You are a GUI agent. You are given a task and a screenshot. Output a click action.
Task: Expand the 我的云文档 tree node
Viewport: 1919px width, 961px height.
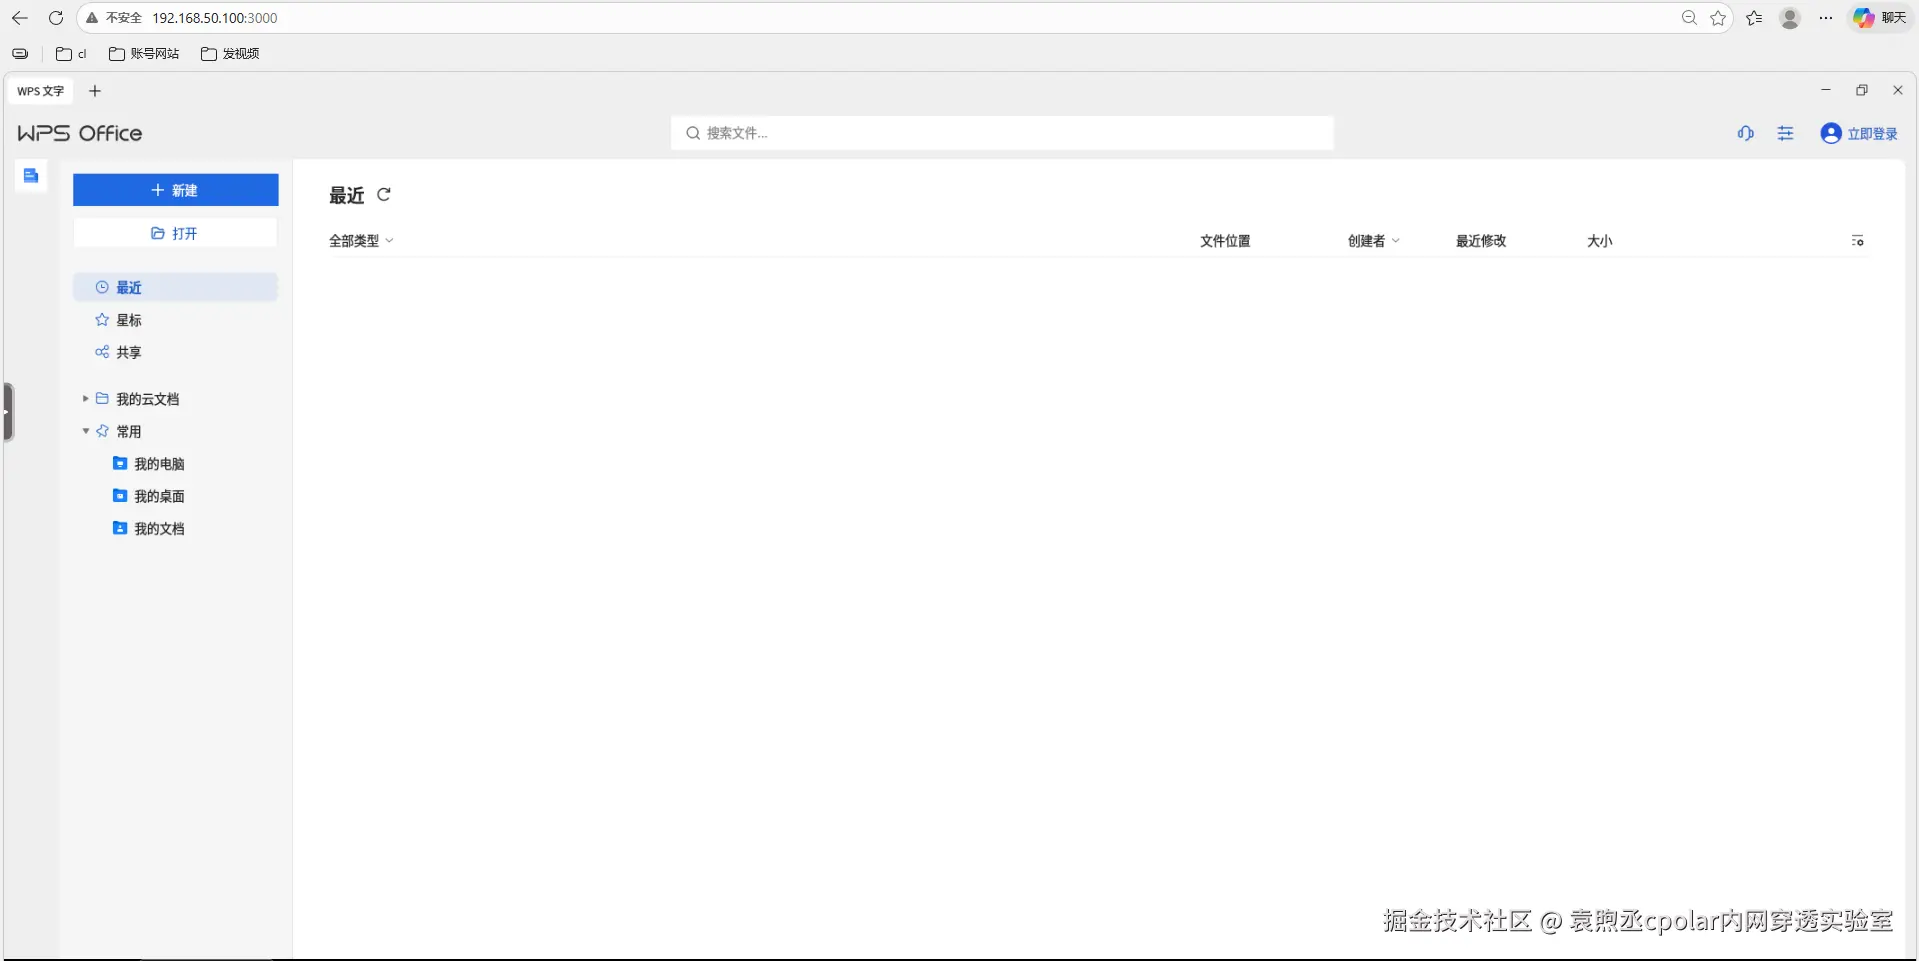tap(85, 399)
